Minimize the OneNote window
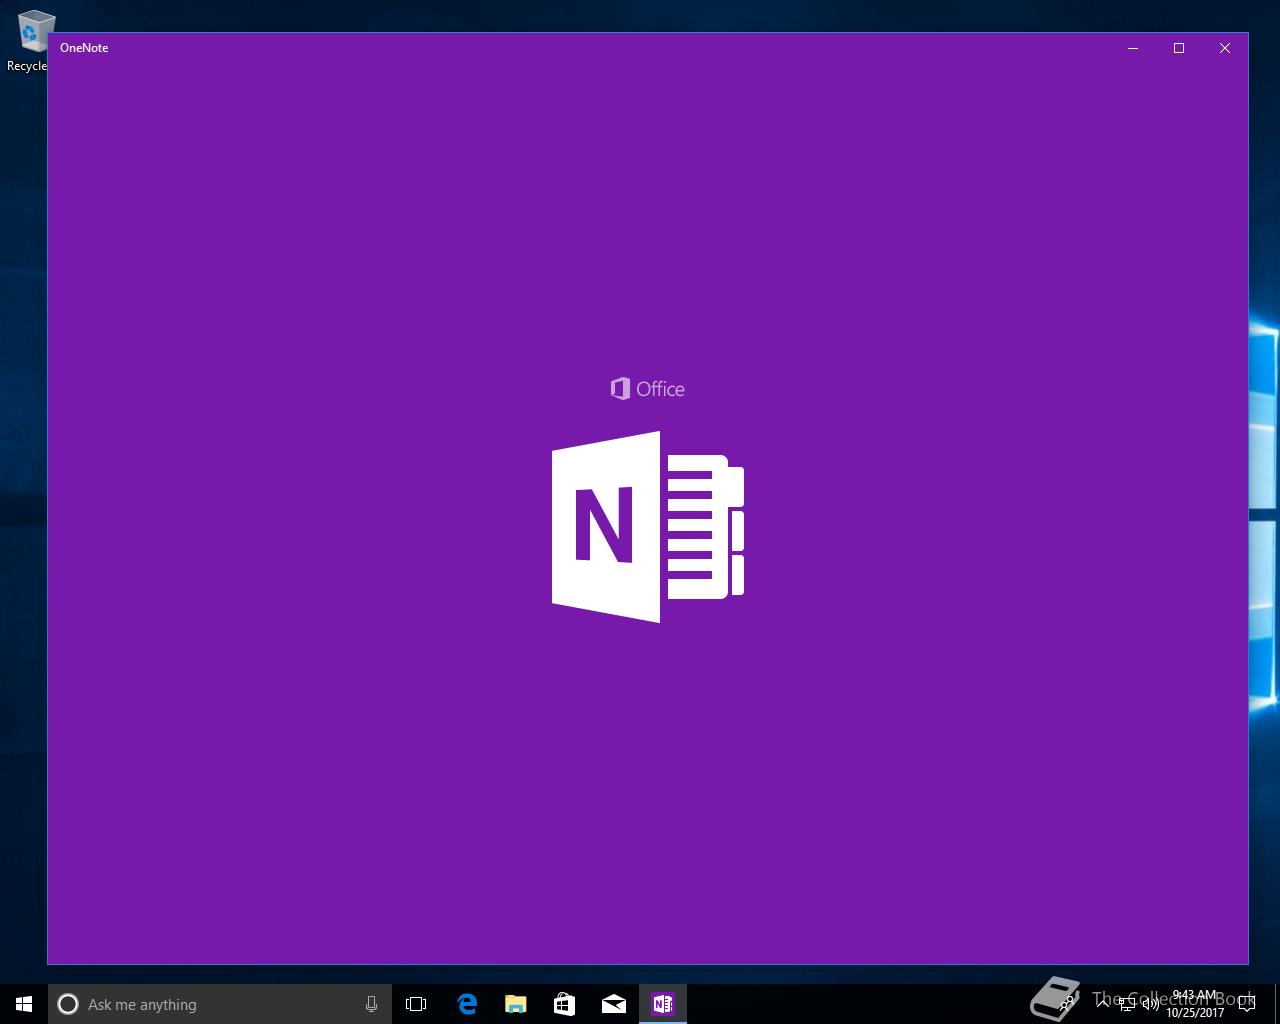The width and height of the screenshot is (1280, 1024). (1133, 48)
